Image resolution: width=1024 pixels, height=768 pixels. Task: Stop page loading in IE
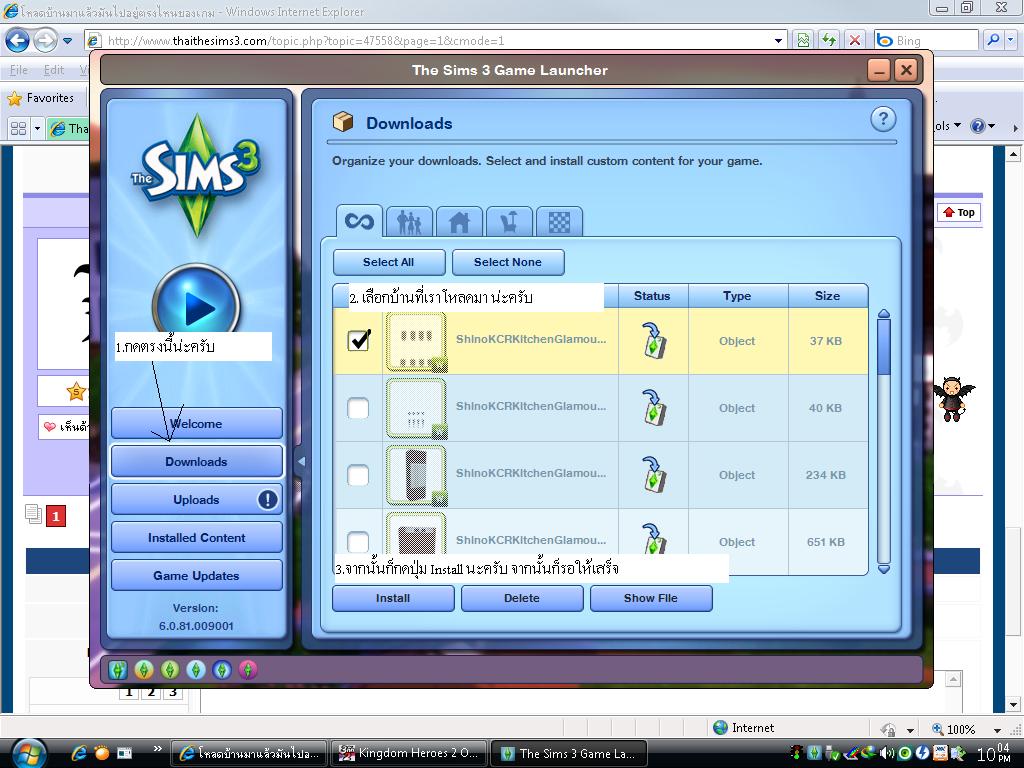(x=854, y=40)
